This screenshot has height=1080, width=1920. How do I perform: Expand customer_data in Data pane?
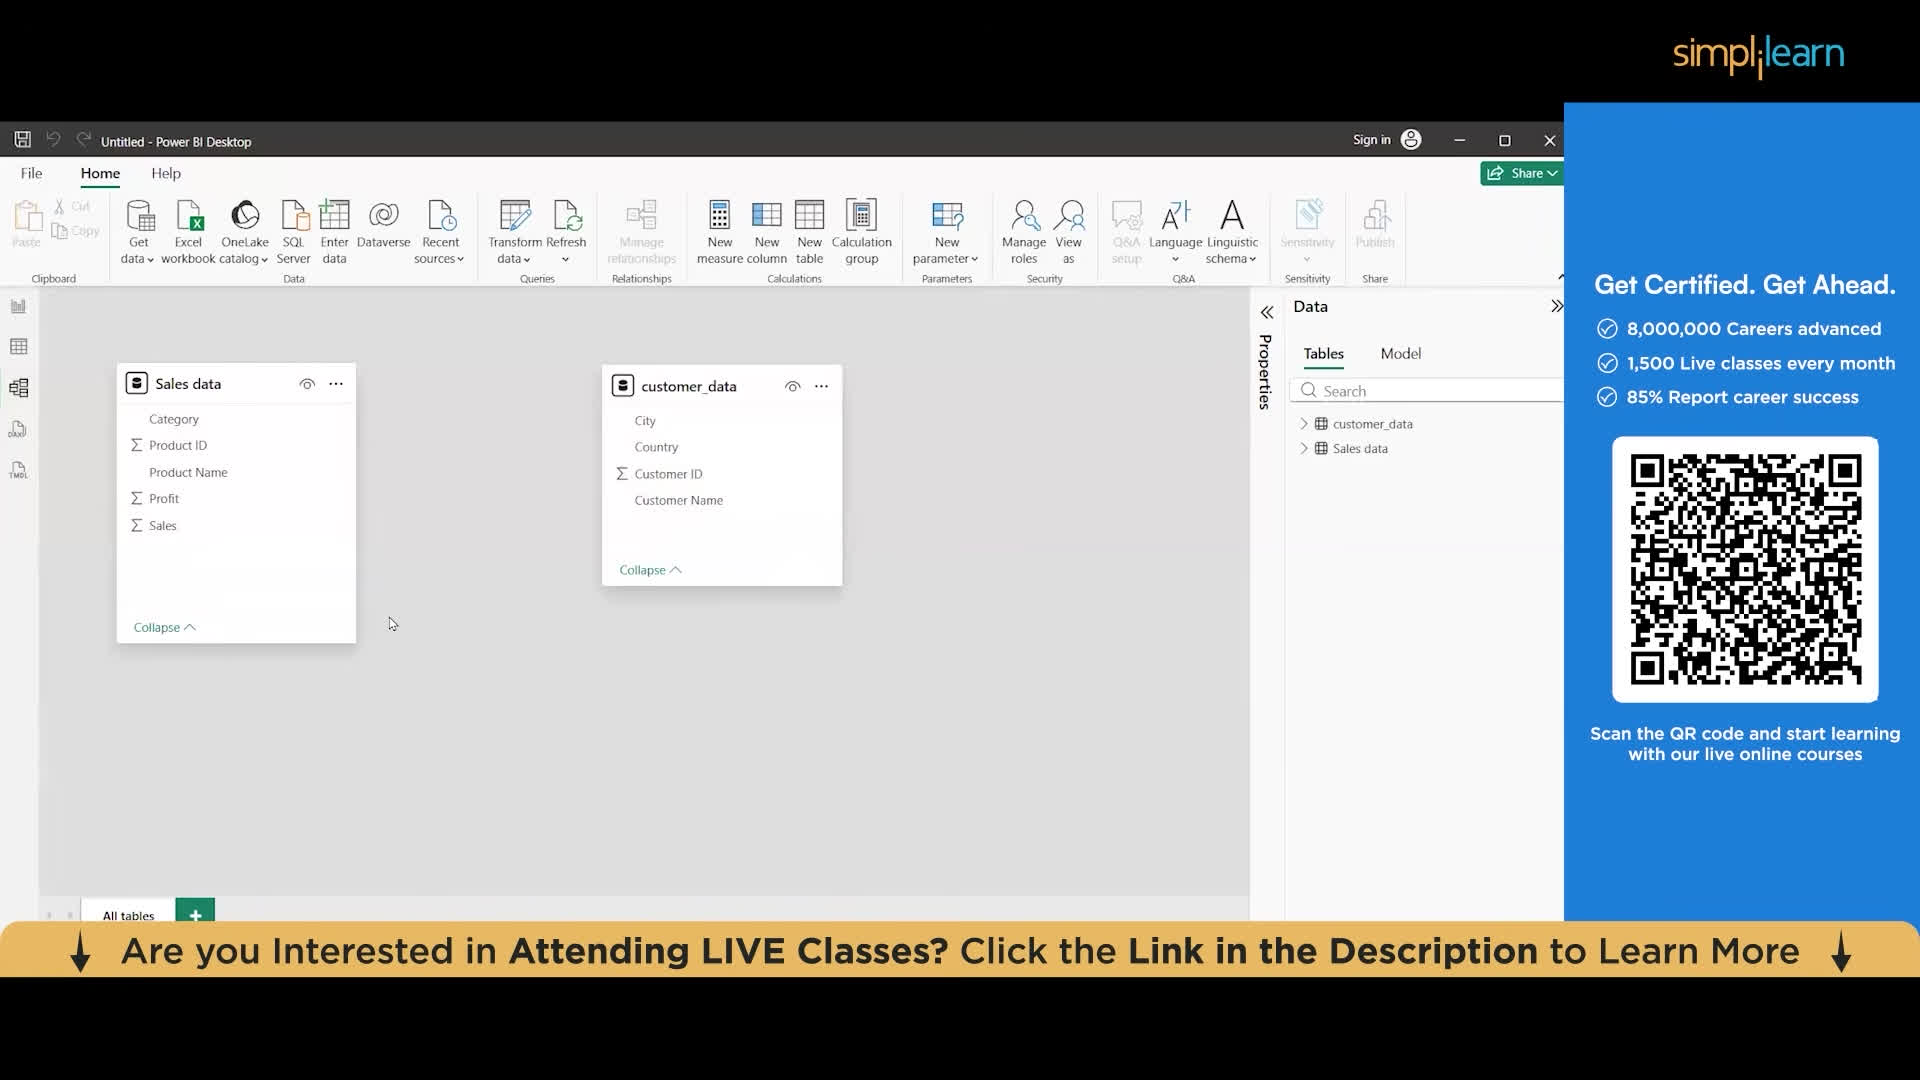pyautogui.click(x=1303, y=424)
